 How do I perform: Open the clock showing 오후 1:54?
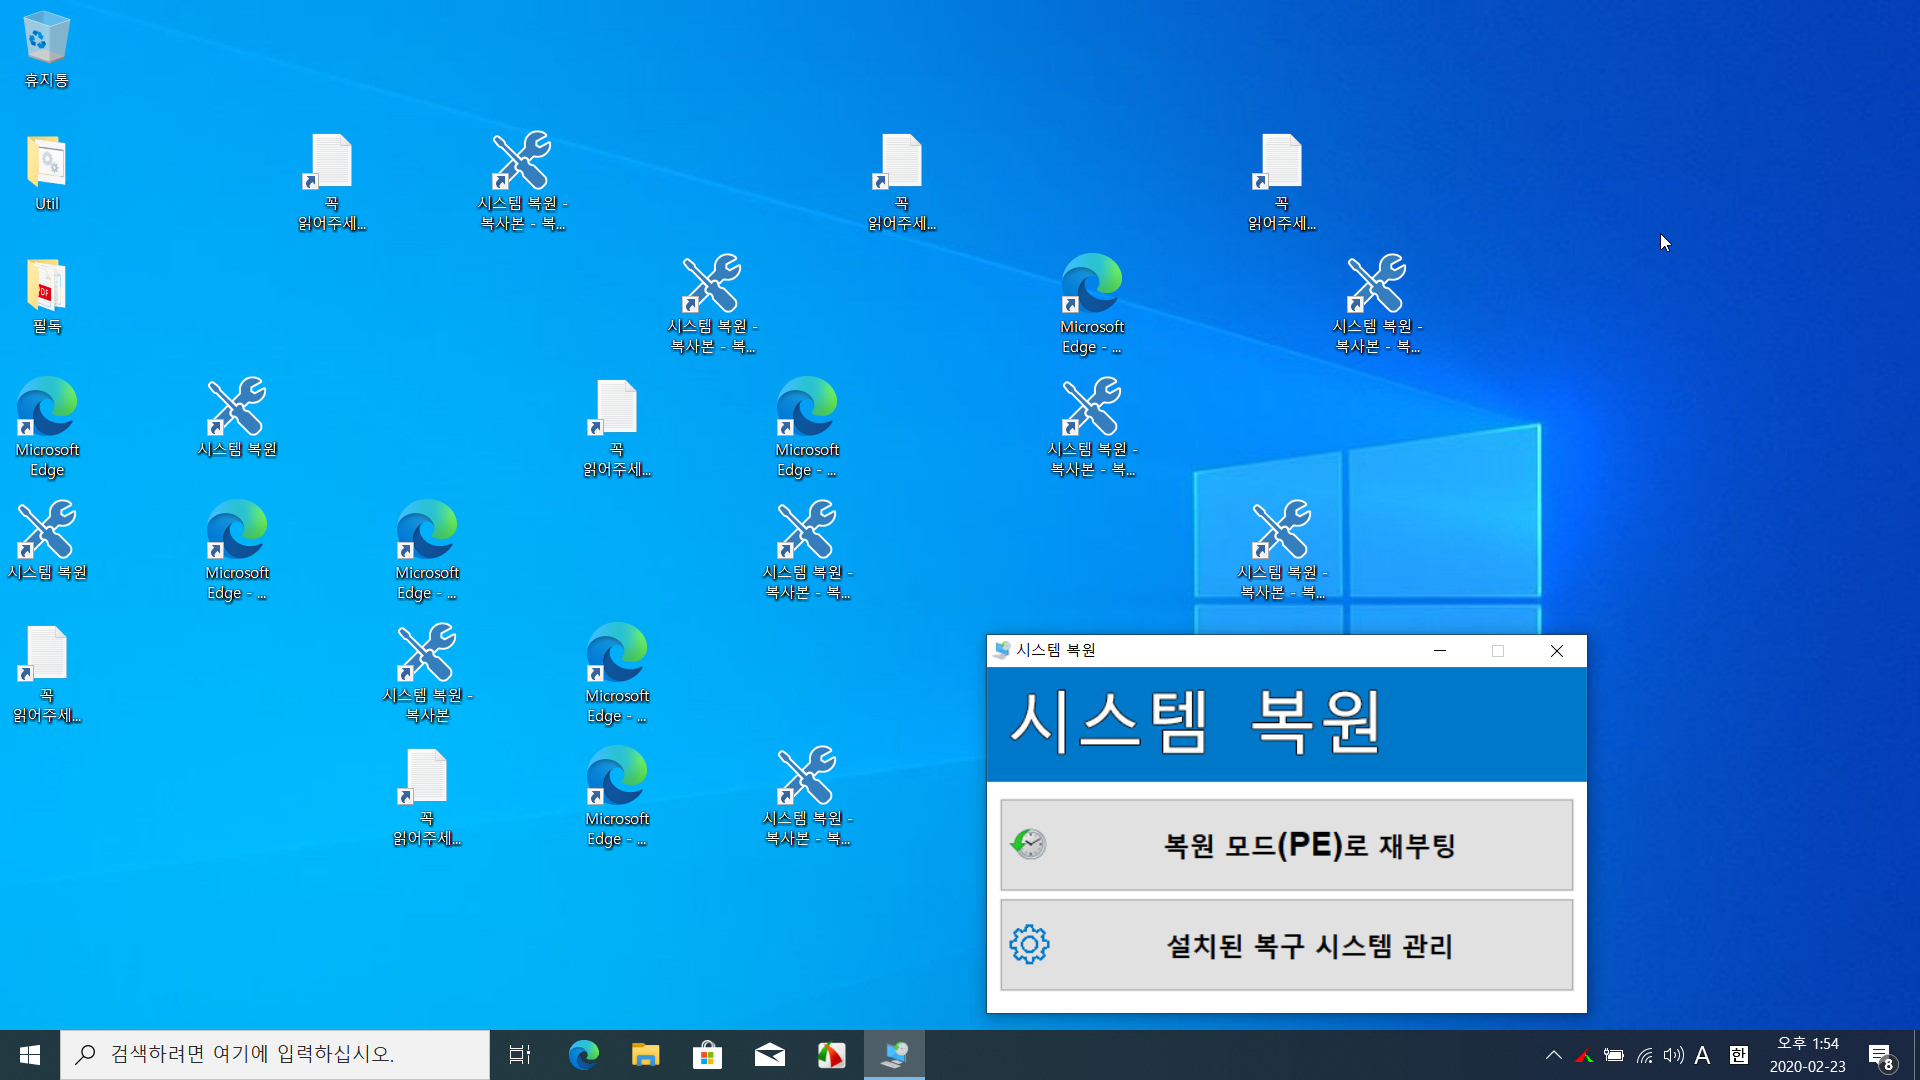pos(1807,1055)
